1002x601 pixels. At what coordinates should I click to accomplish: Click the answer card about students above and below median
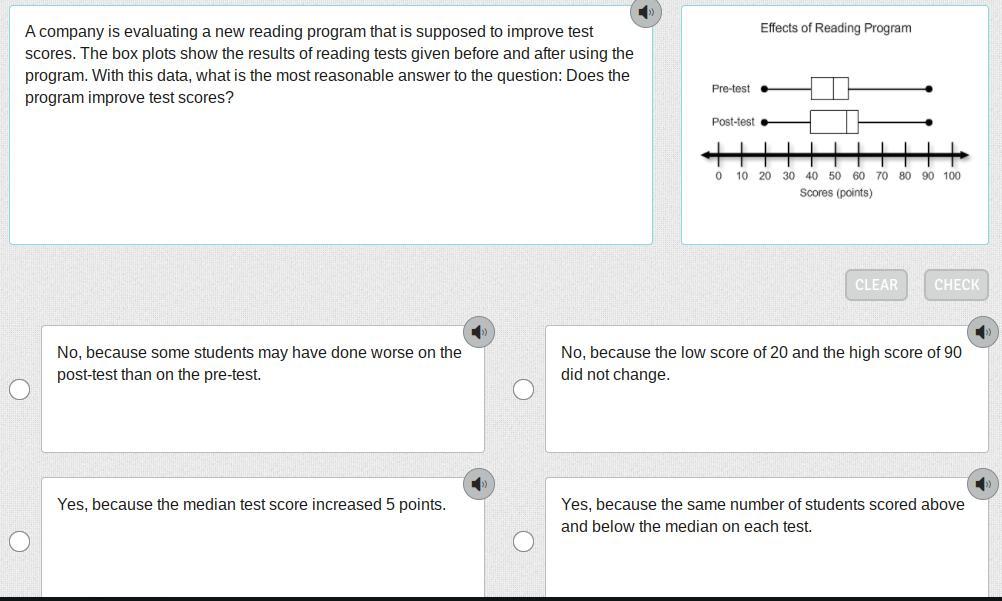pyautogui.click(x=767, y=537)
